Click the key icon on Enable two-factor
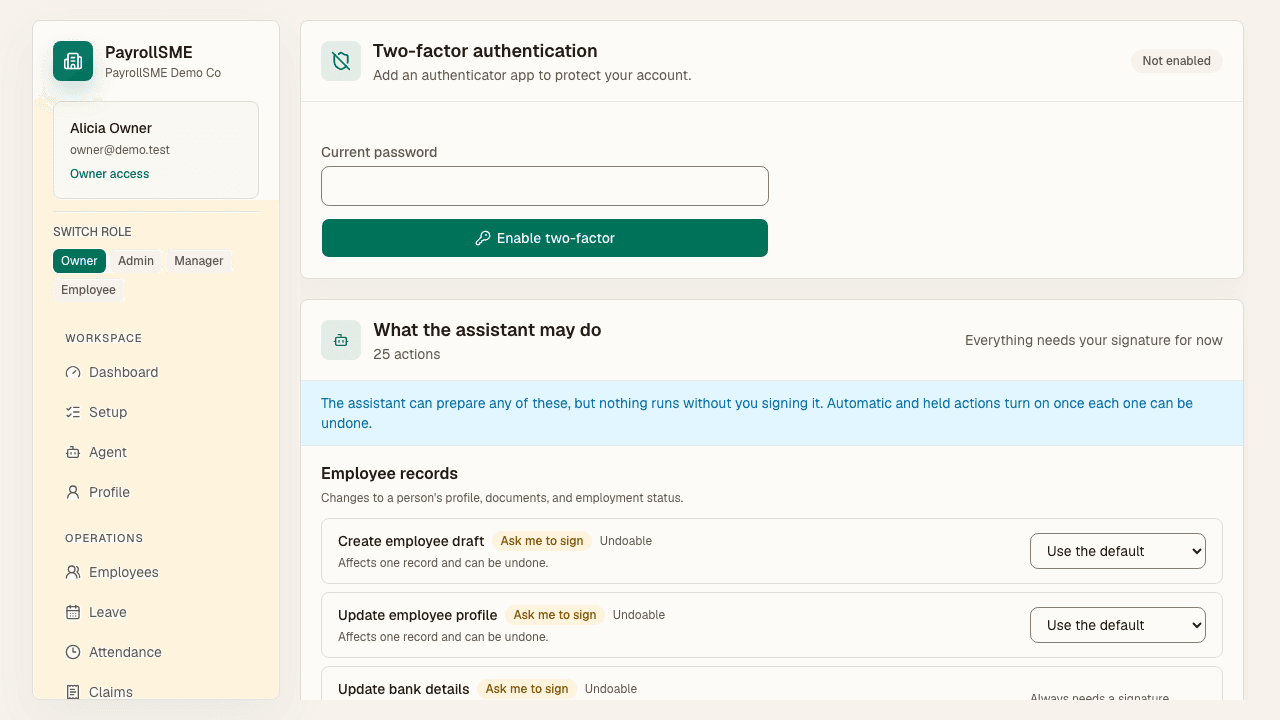Image resolution: width=1280 pixels, height=720 pixels. point(483,238)
